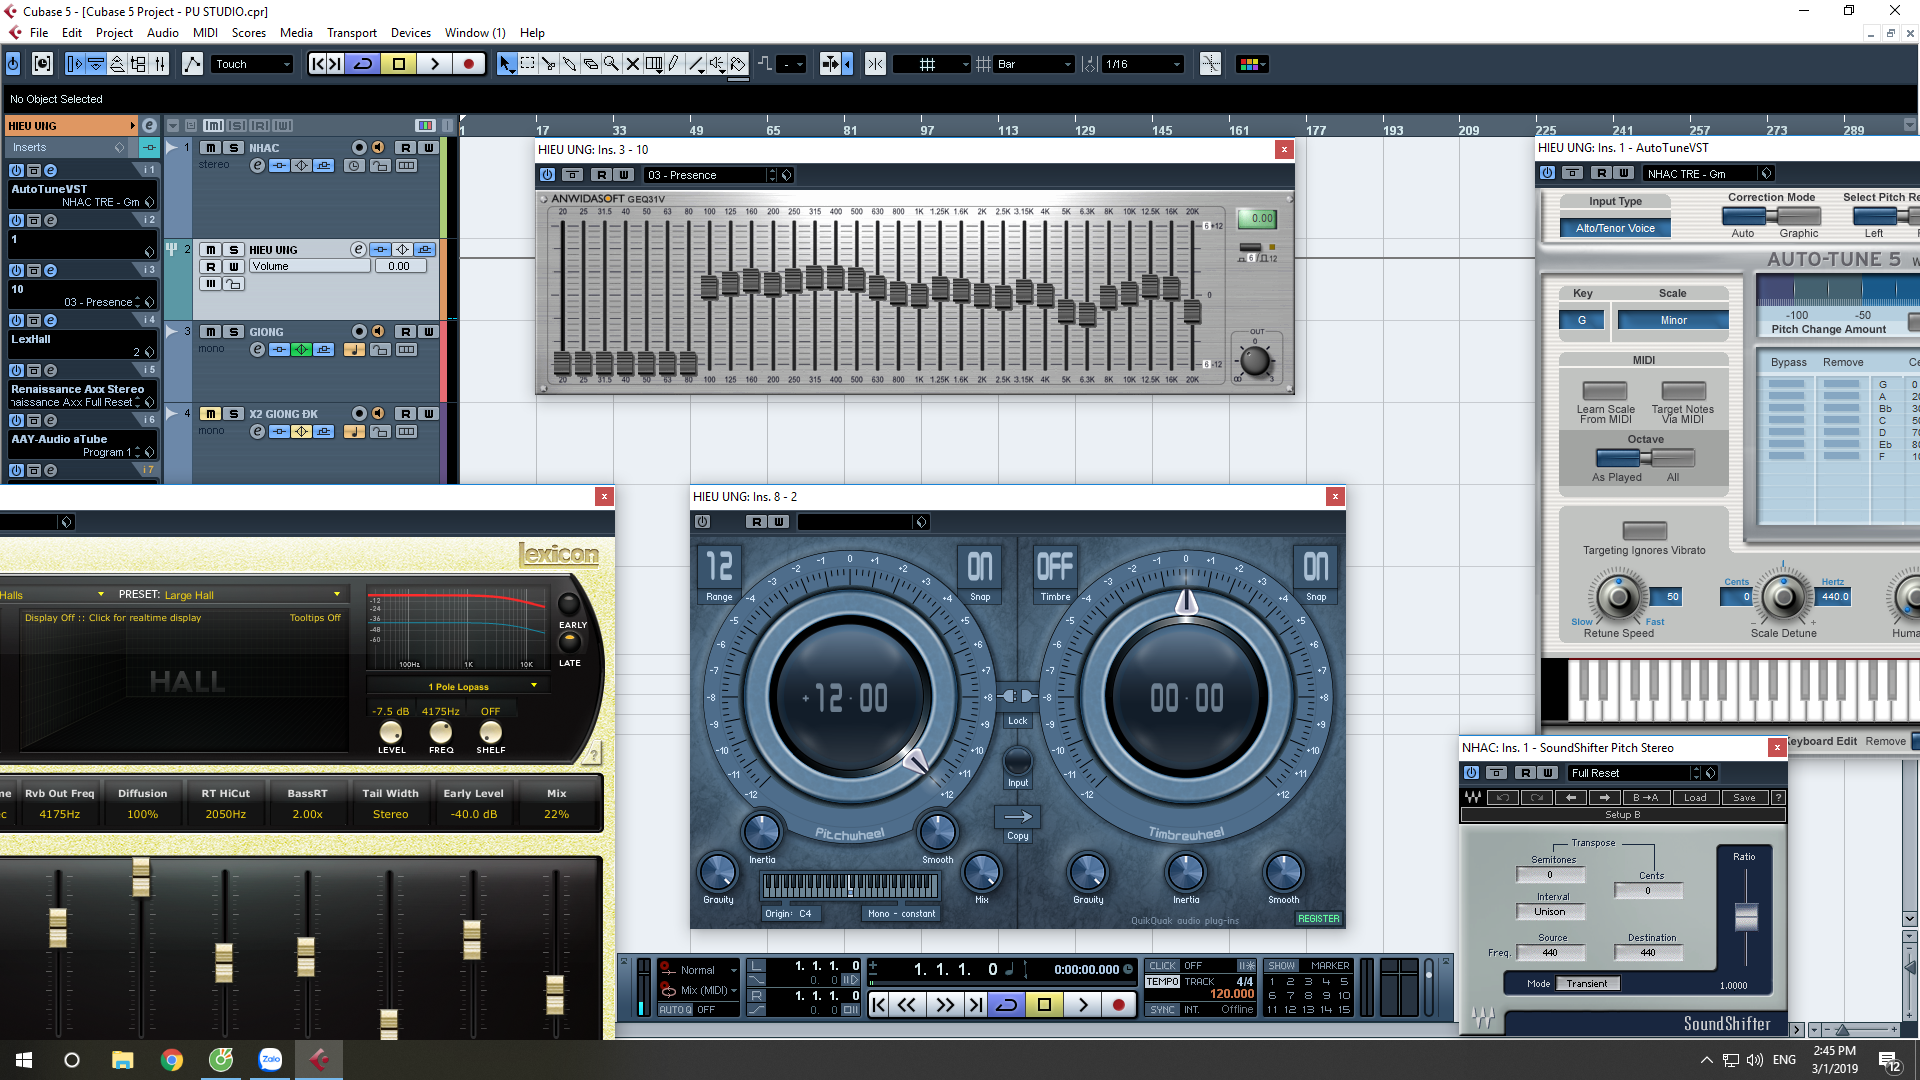The width and height of the screenshot is (1920, 1080).
Task: Click the SoundShifter Save button
Action: [x=1744, y=798]
